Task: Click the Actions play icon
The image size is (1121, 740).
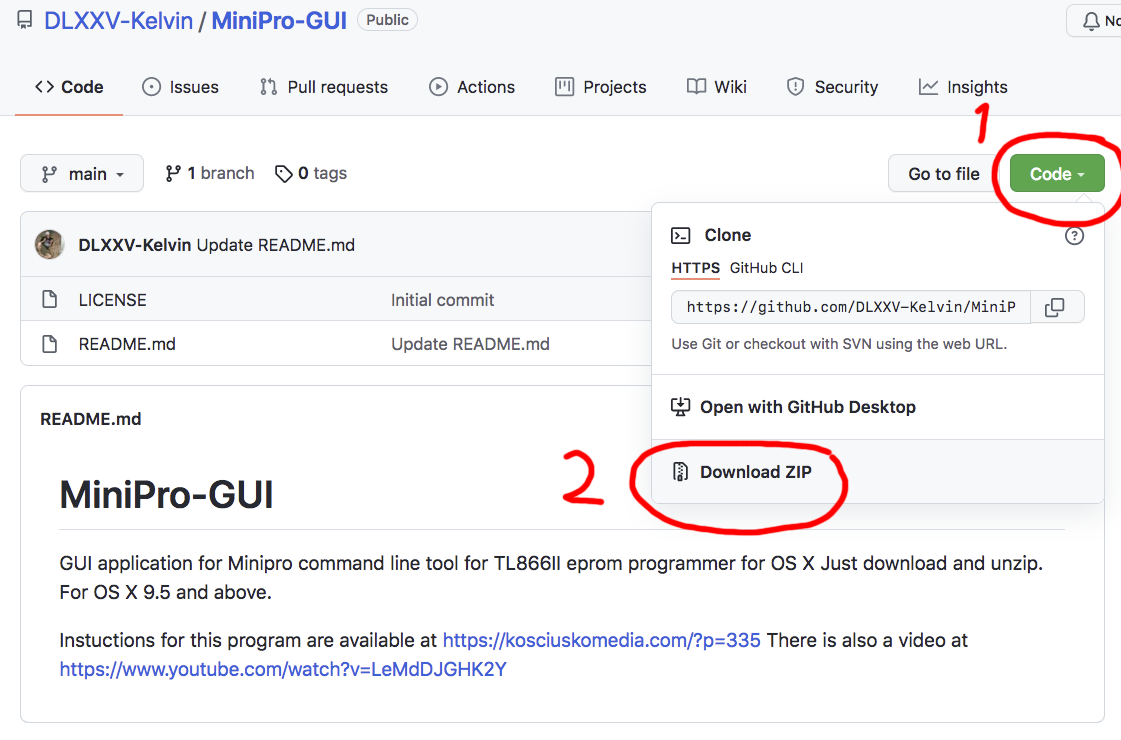Action: click(x=438, y=87)
